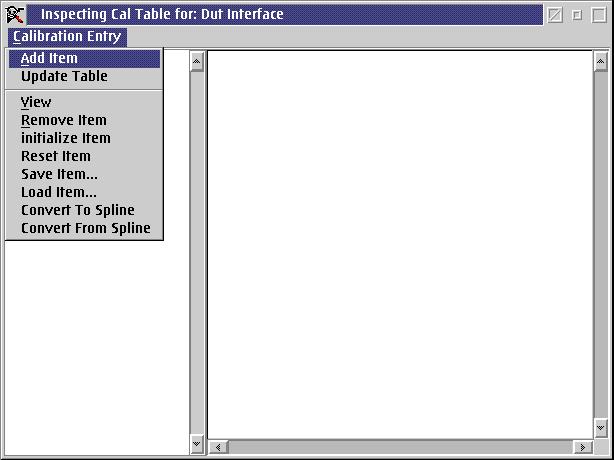Click up arrow of right pane scrollbar
The width and height of the screenshot is (614, 460).
point(601,62)
